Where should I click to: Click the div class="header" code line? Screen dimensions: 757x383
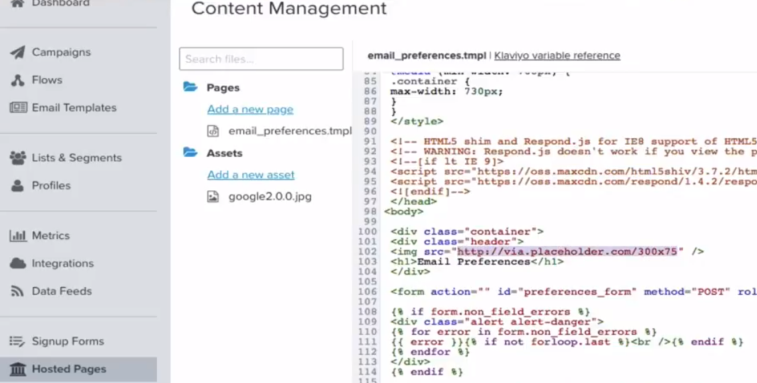457,241
